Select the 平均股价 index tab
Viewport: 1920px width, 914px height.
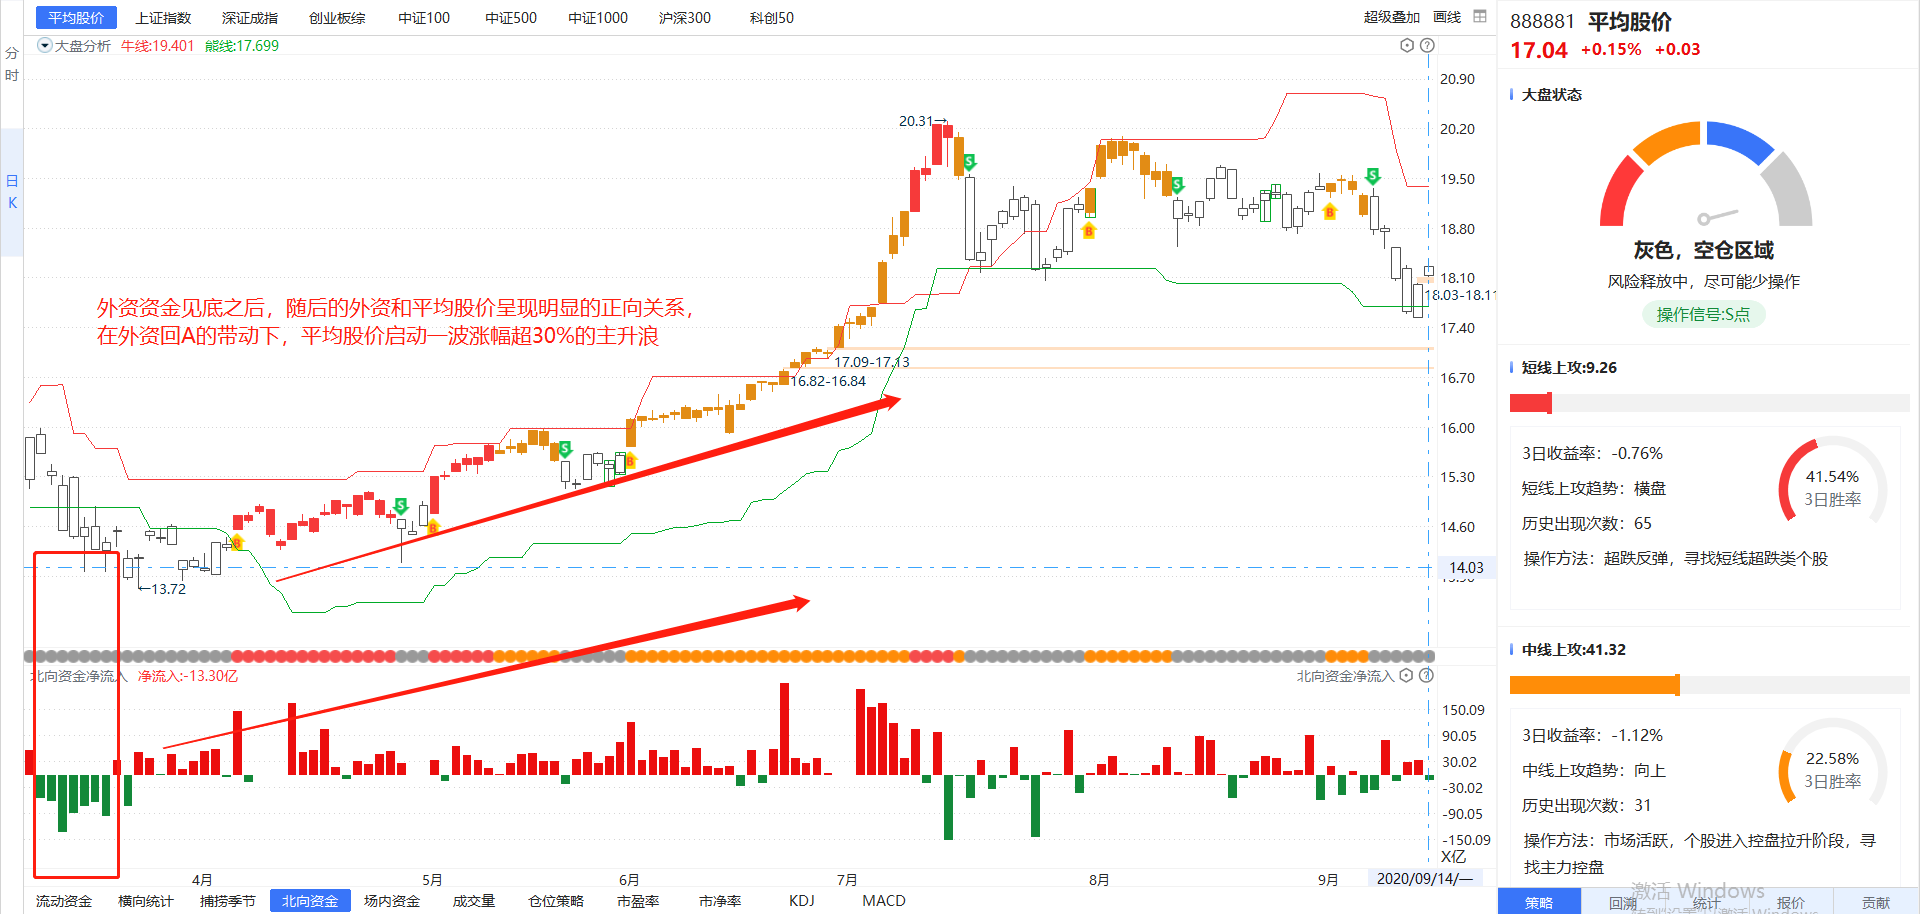tap(76, 17)
